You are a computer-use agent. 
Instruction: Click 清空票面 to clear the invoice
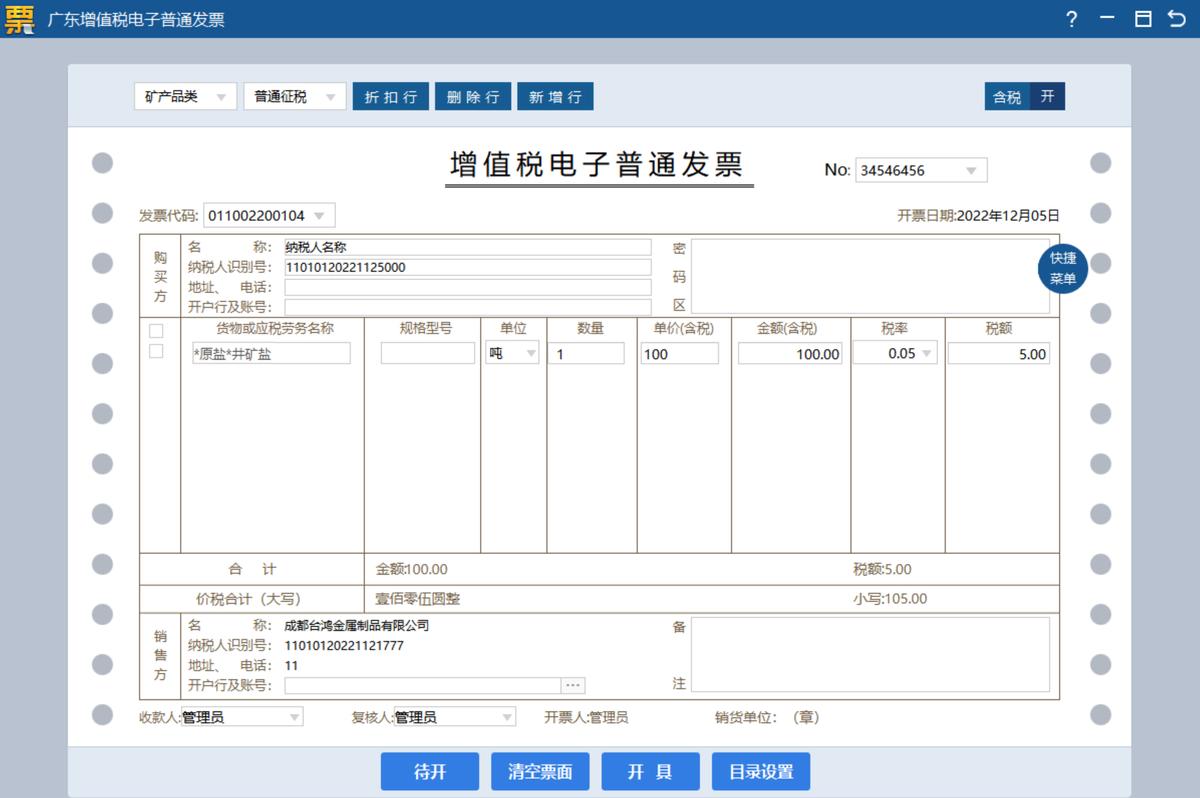540,771
